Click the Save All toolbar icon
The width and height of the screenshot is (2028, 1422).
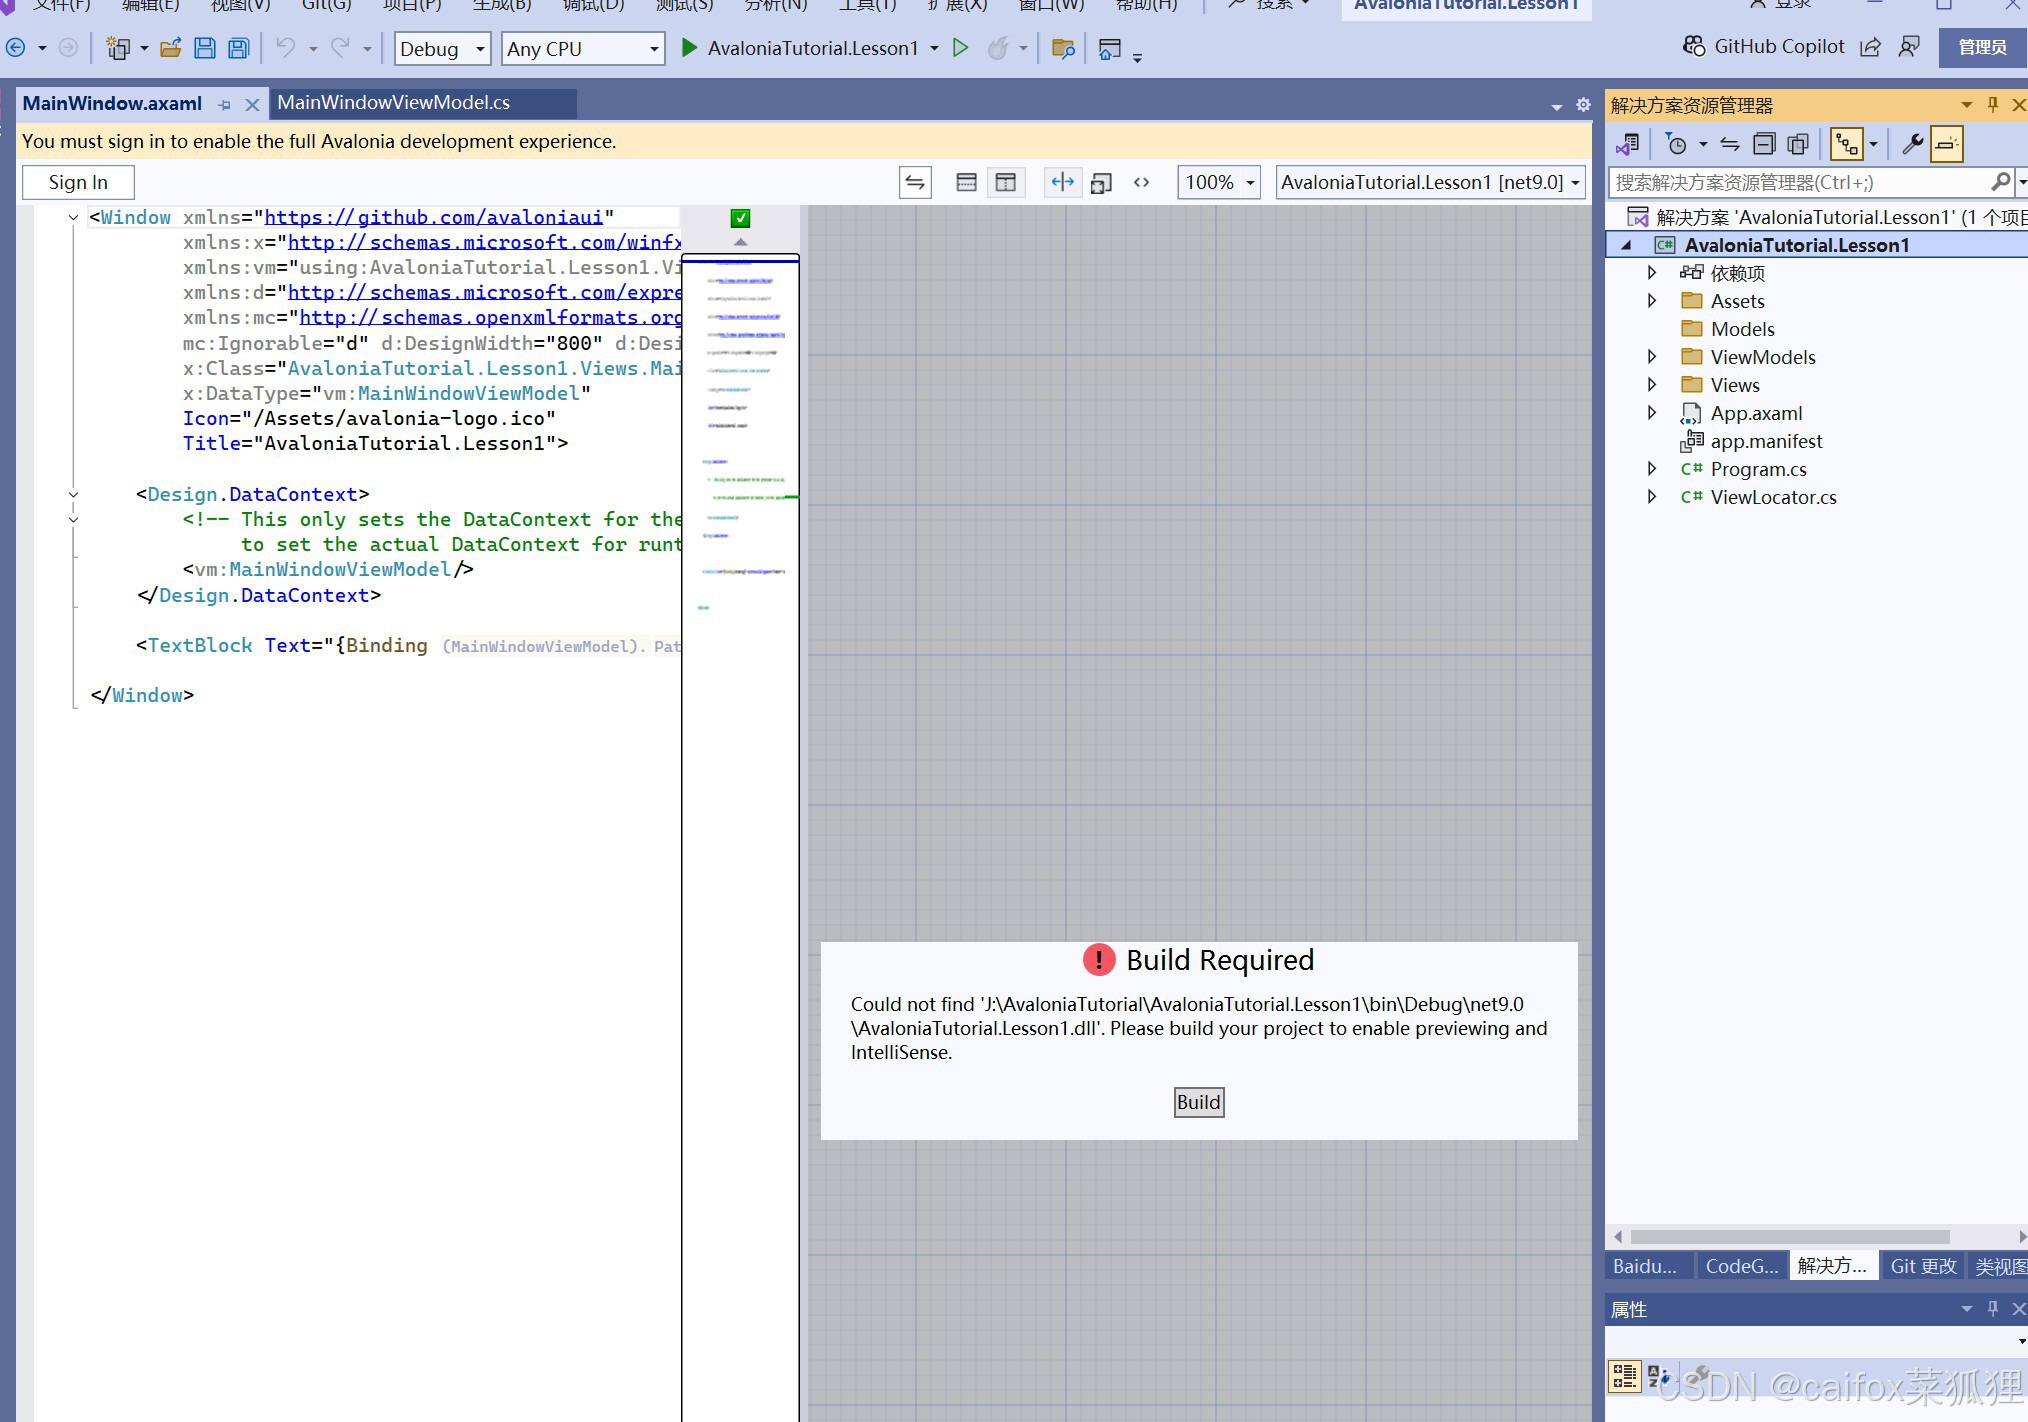238,48
